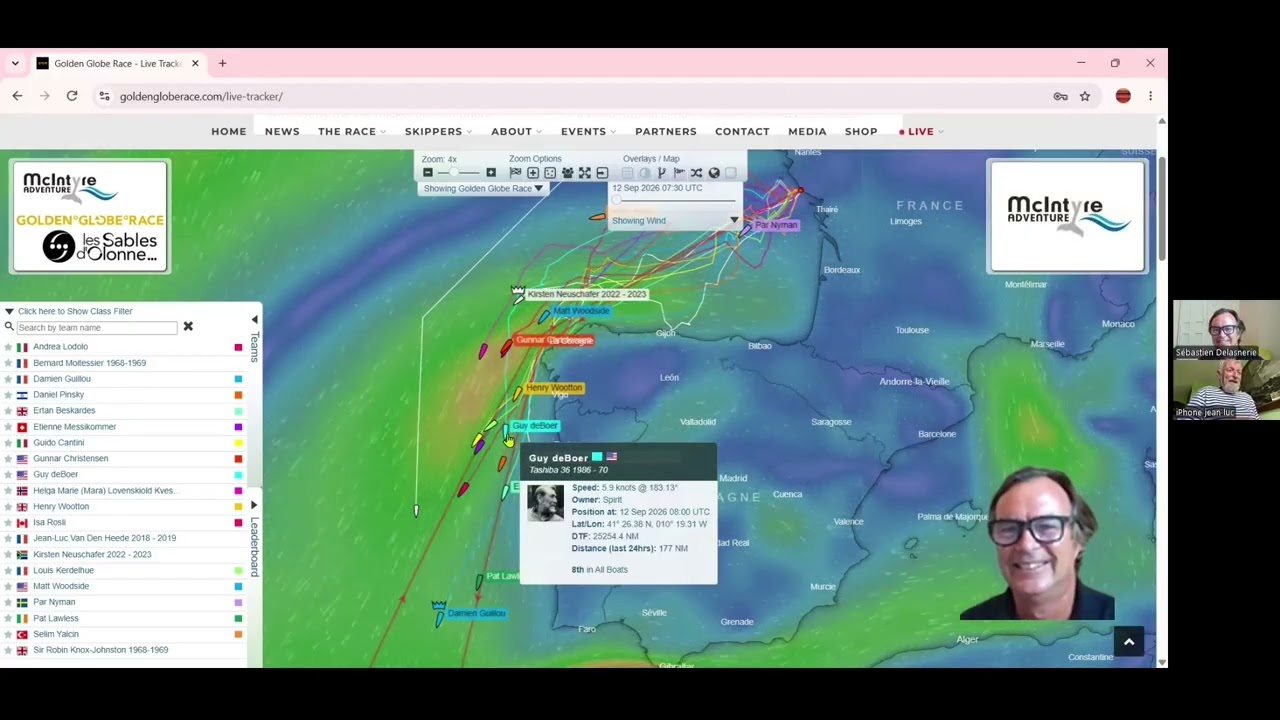Click the map zoom level slider handle

pyautogui.click(x=453, y=173)
